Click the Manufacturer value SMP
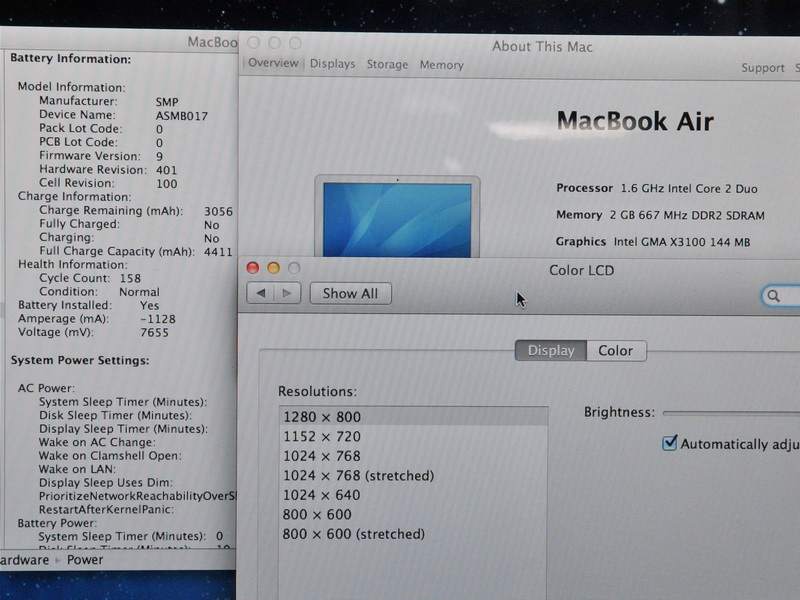 click(x=167, y=102)
